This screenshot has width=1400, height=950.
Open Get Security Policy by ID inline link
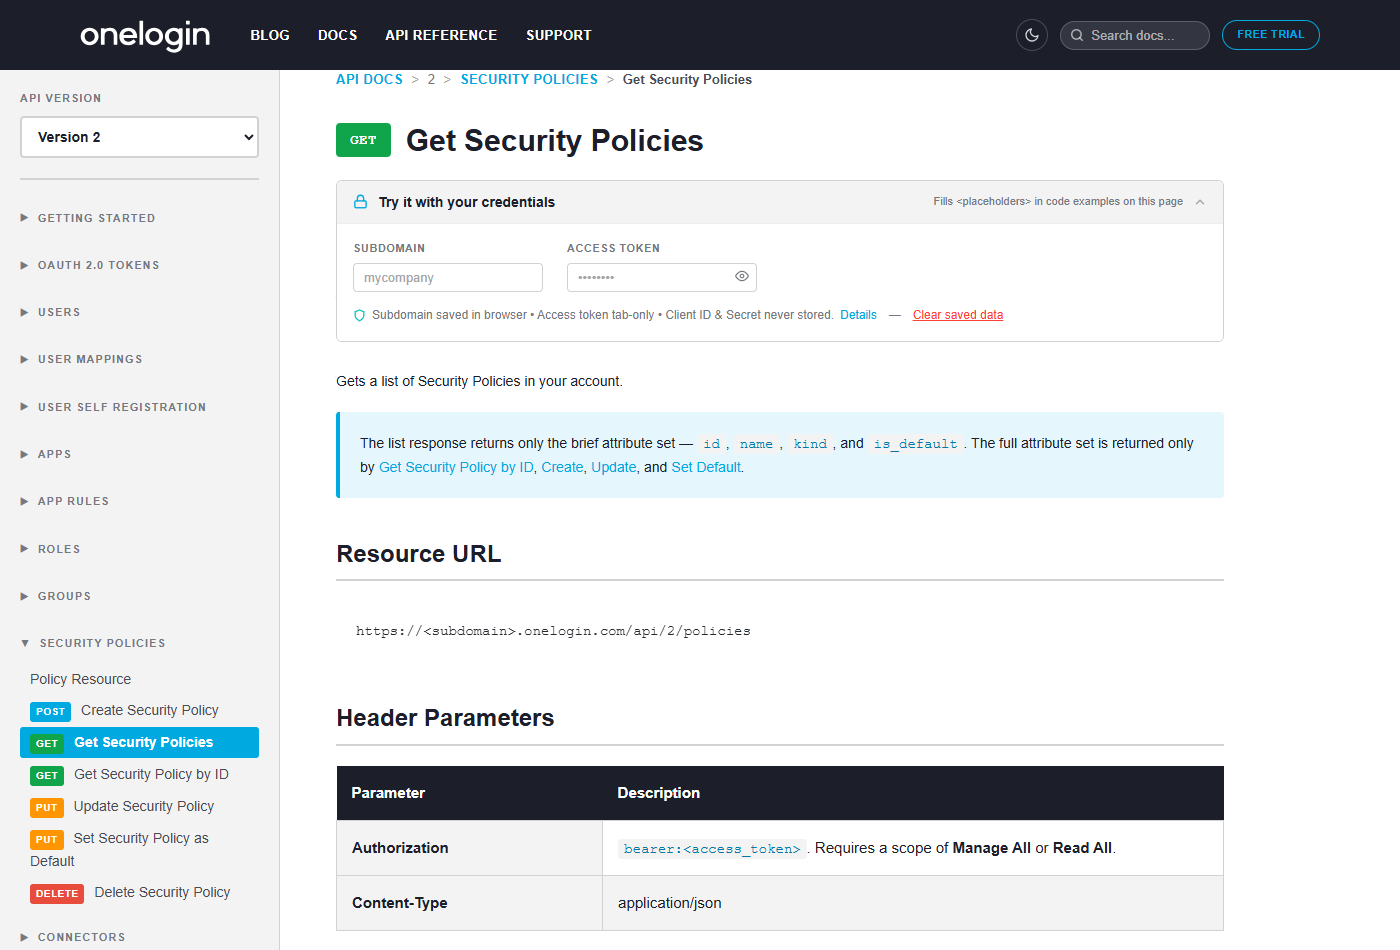tap(456, 467)
